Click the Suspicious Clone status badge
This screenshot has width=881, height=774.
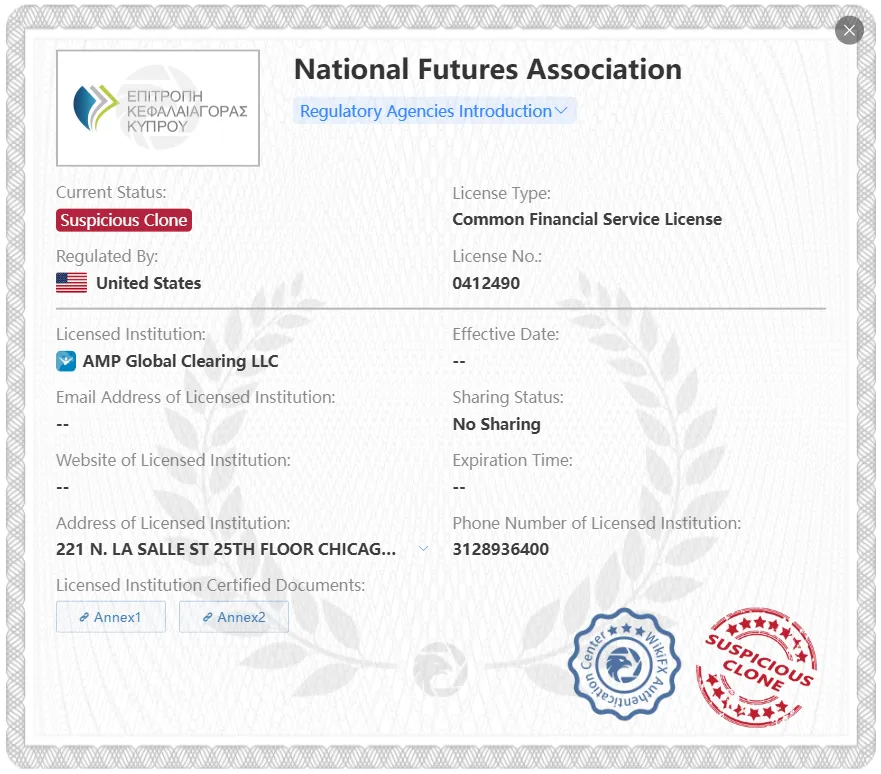click(x=124, y=220)
